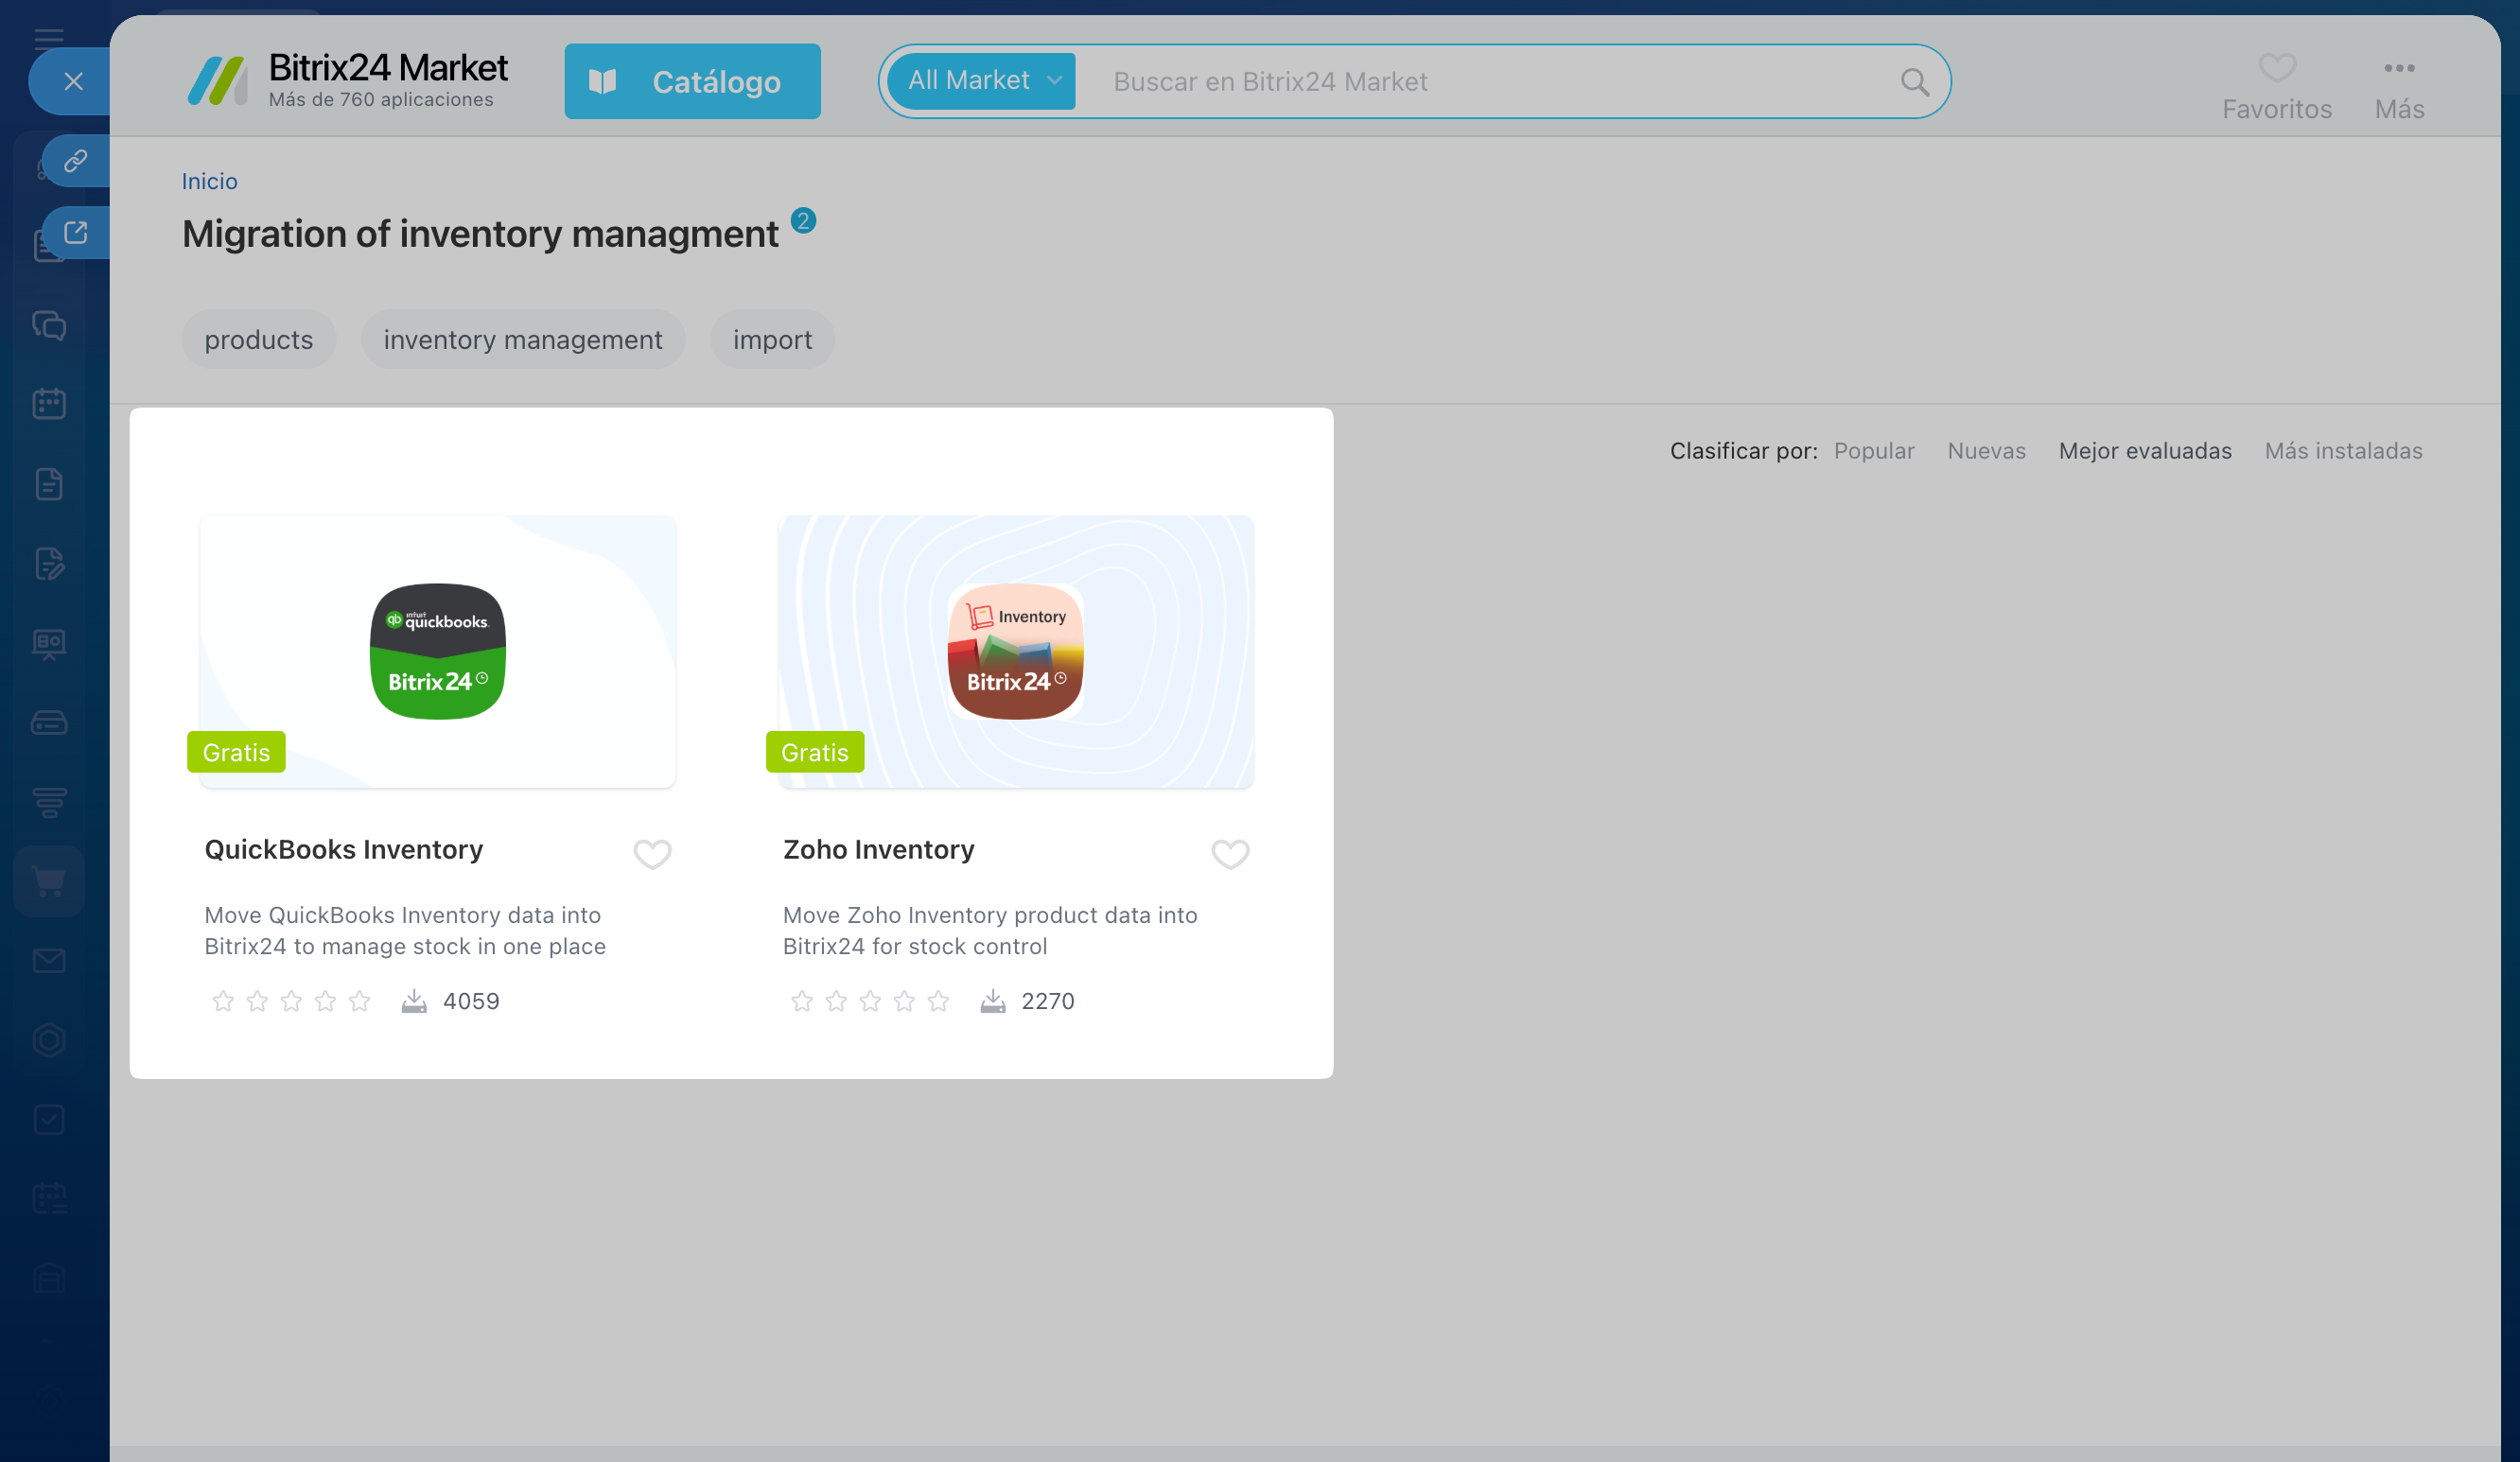Open the Más three-dots menu

click(2399, 86)
